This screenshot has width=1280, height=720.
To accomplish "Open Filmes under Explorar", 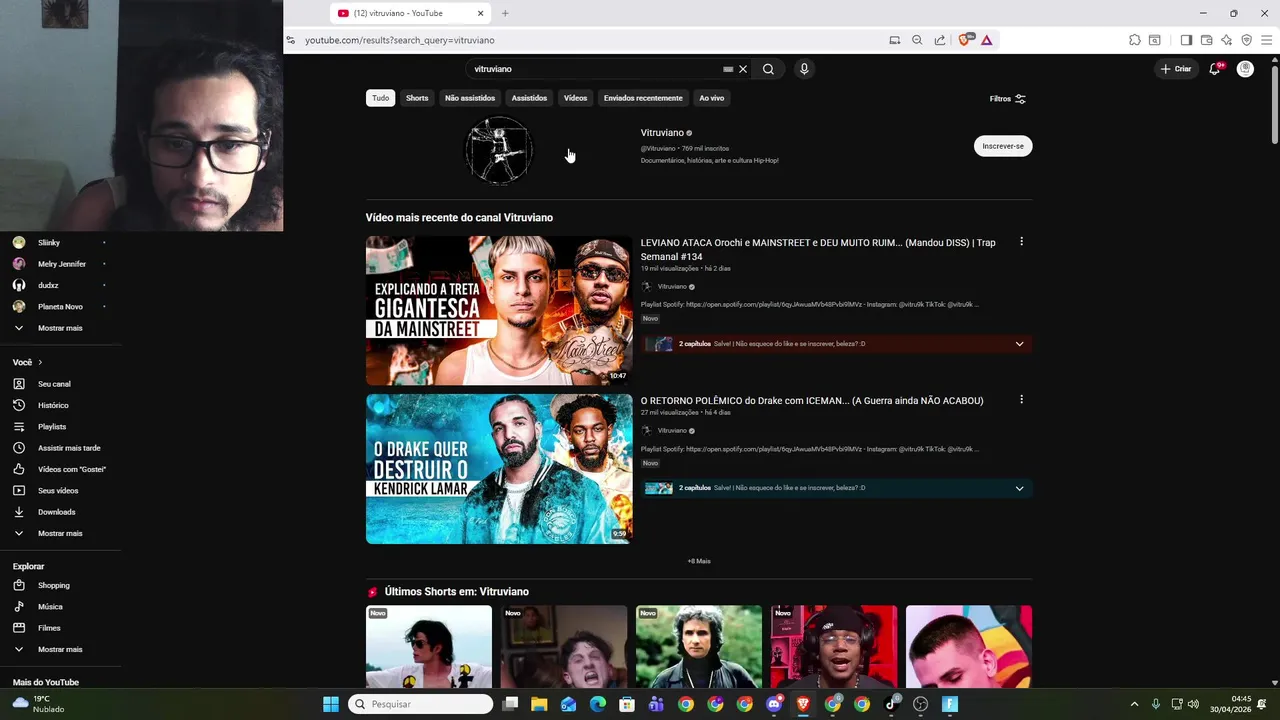I will click(x=60, y=628).
